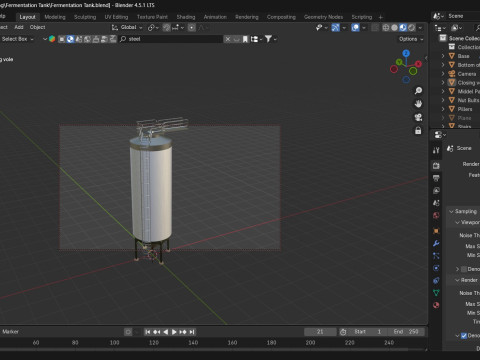Viewport: 480px width, 360px height.
Task: Open Tool properties tab
Action: pyautogui.click(x=436, y=150)
